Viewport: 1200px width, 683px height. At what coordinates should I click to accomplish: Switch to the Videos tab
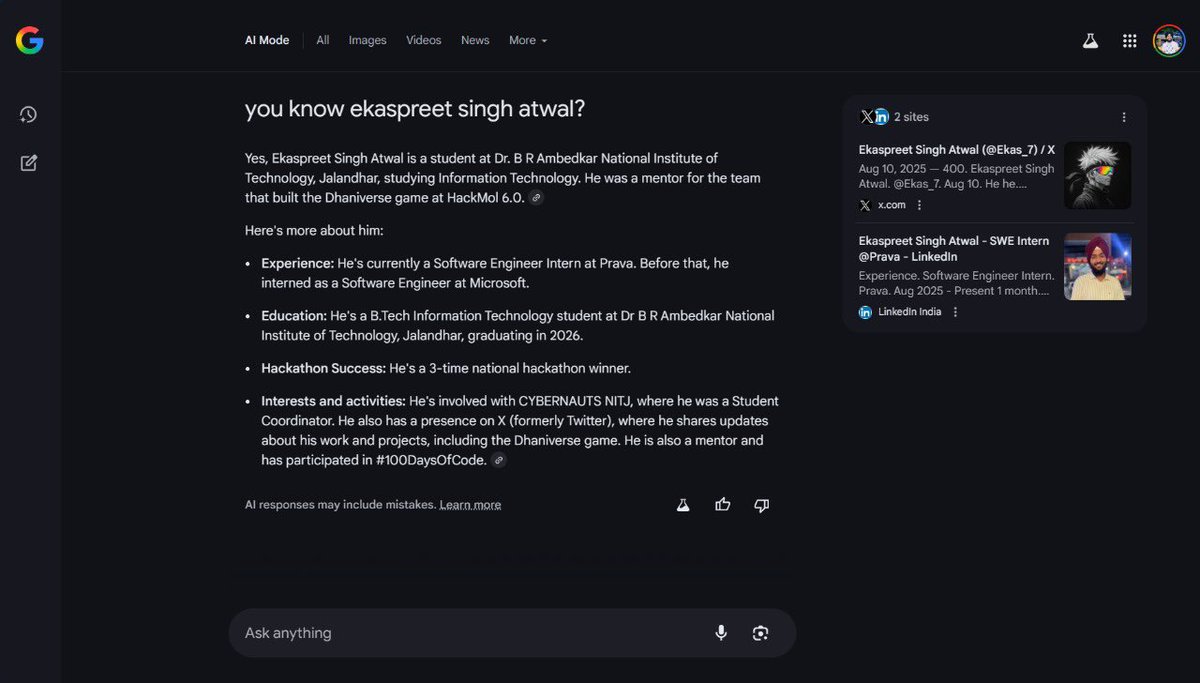click(423, 40)
